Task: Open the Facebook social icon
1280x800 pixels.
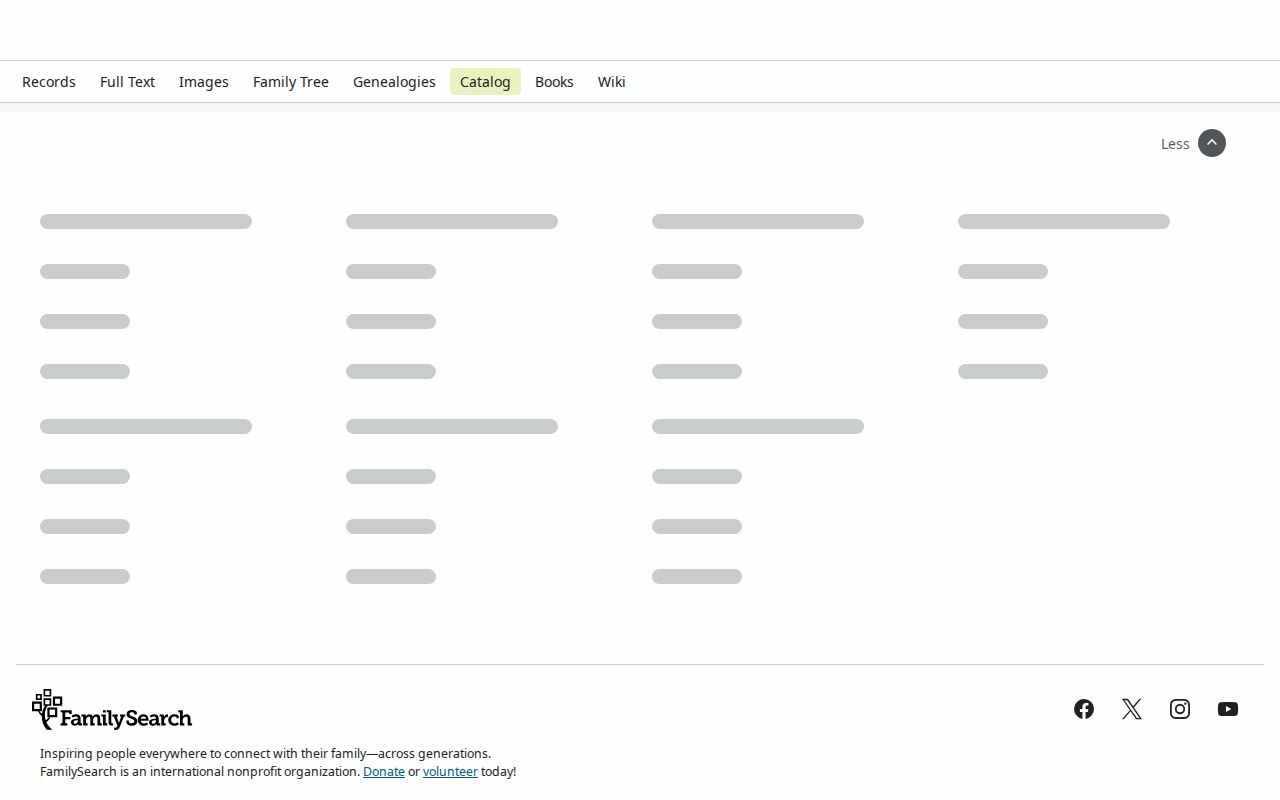Action: click(x=1084, y=709)
